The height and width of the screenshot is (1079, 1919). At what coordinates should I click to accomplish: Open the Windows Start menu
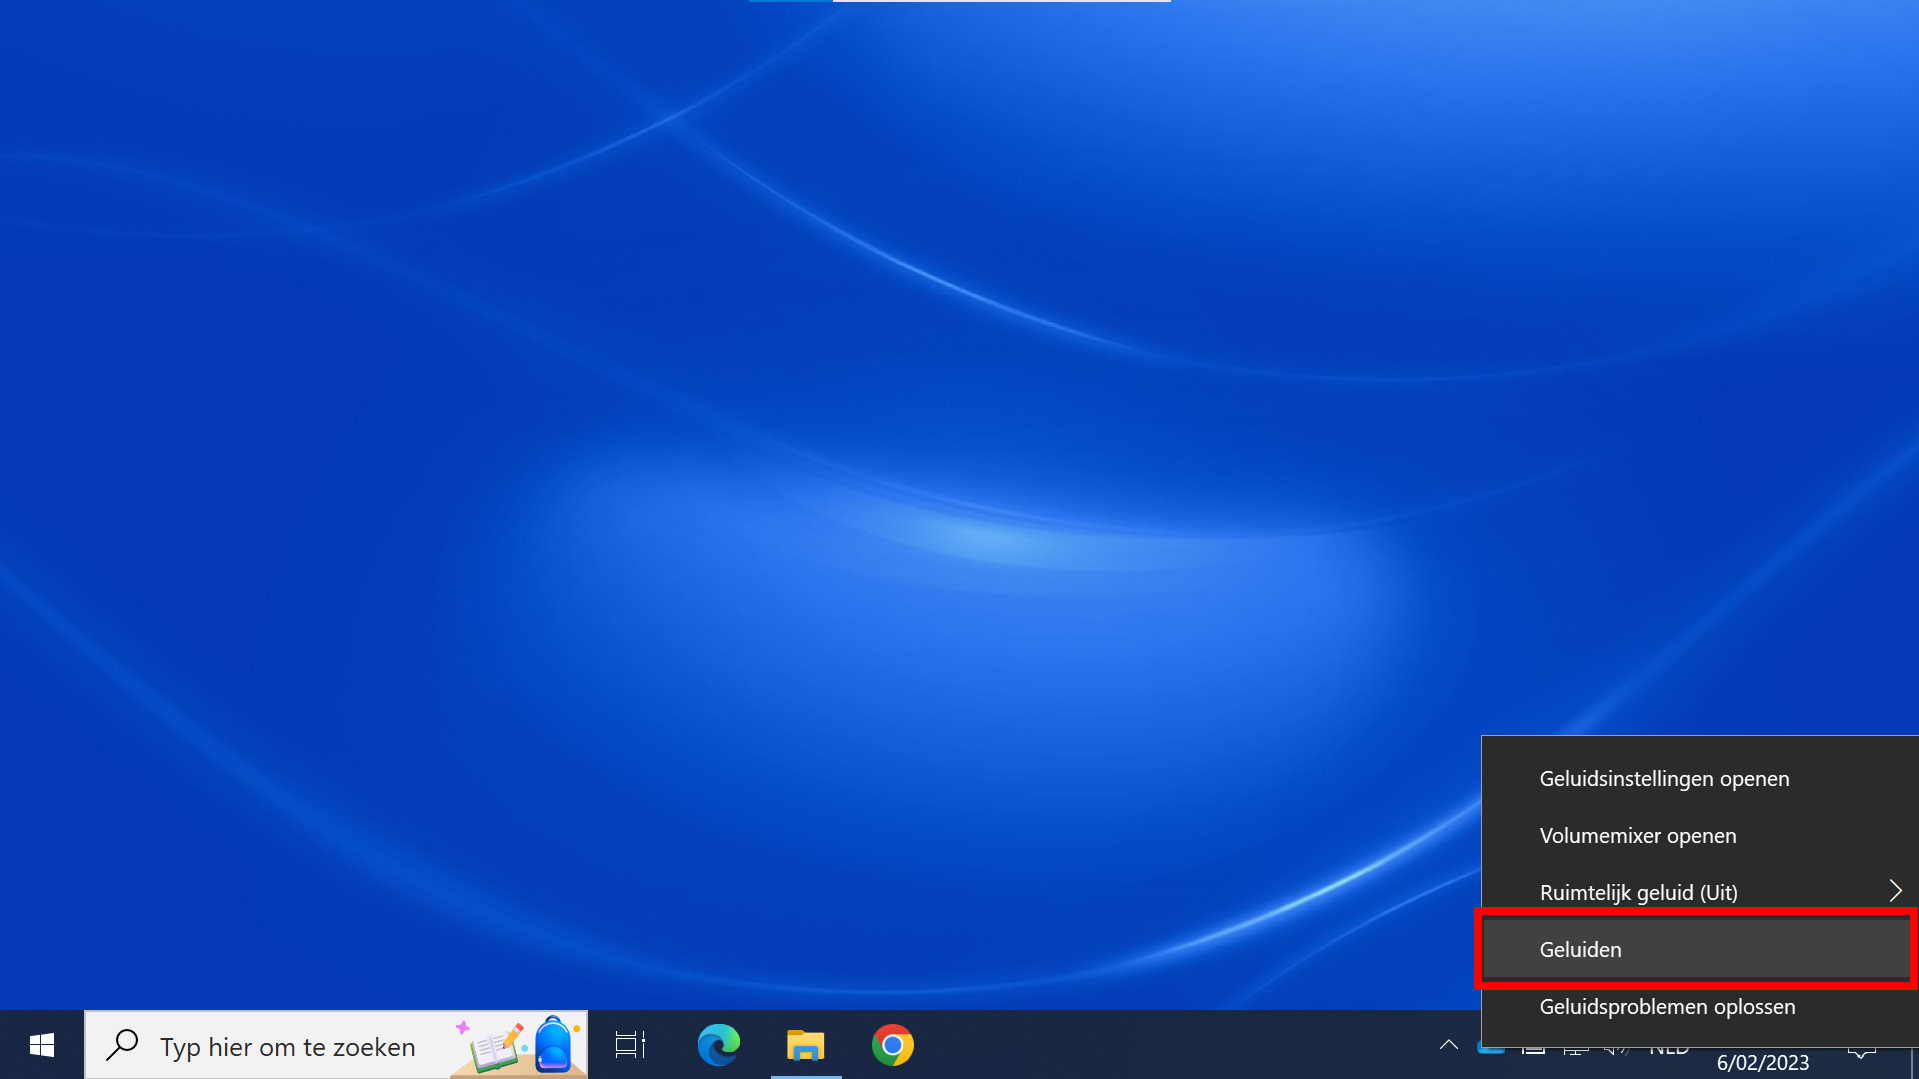[41, 1046]
